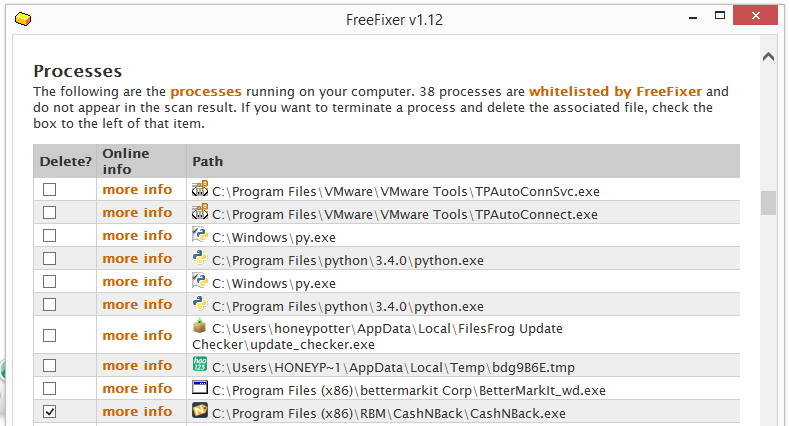Click the VMware icon beside TPAutoConnect.exe
The image size is (790, 426).
[200, 212]
